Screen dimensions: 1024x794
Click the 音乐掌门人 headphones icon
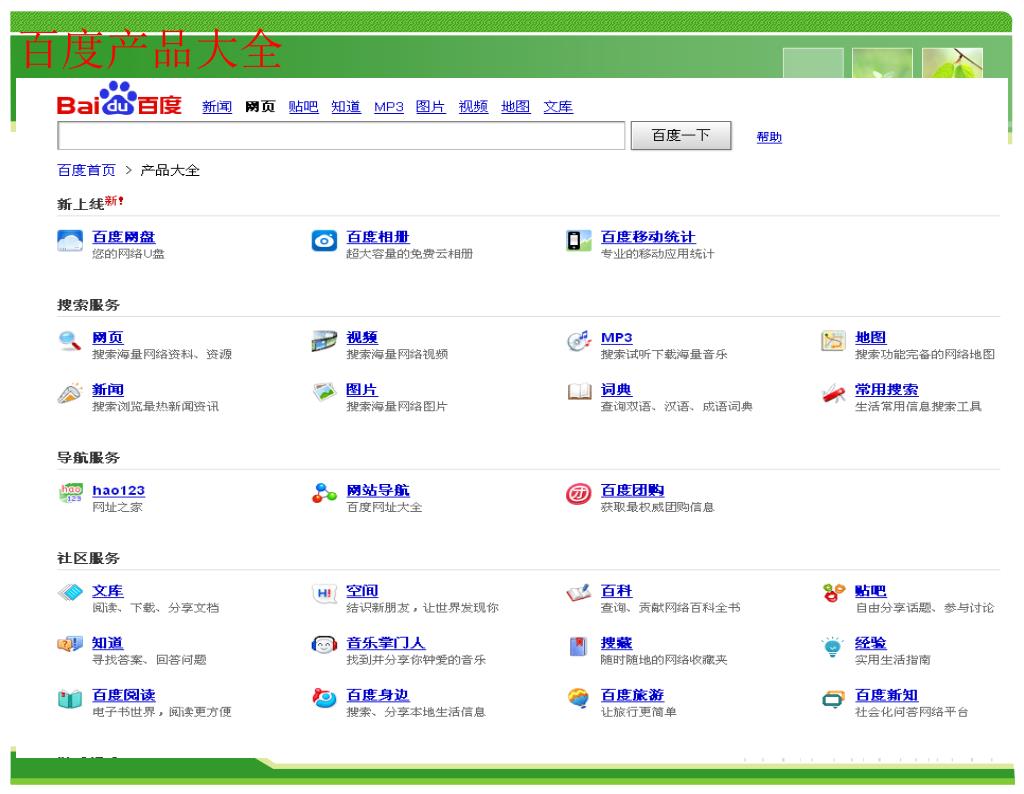324,646
